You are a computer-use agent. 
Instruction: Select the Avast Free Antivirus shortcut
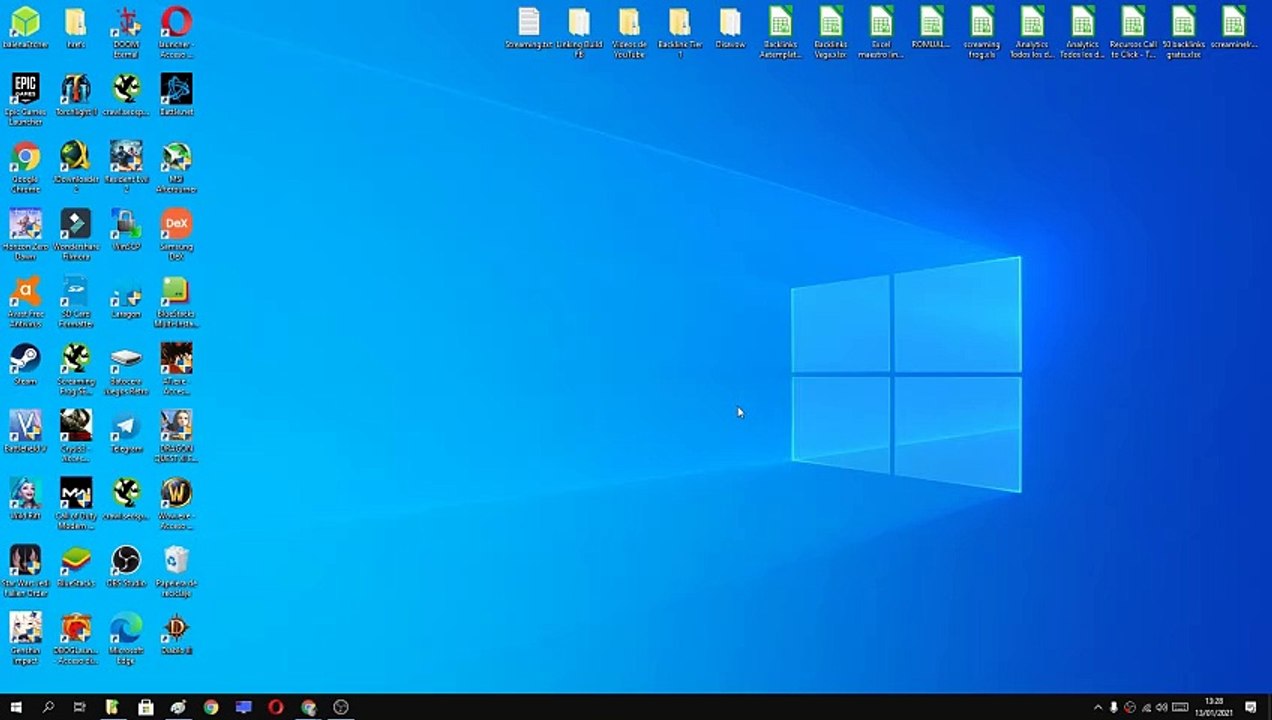point(25,301)
